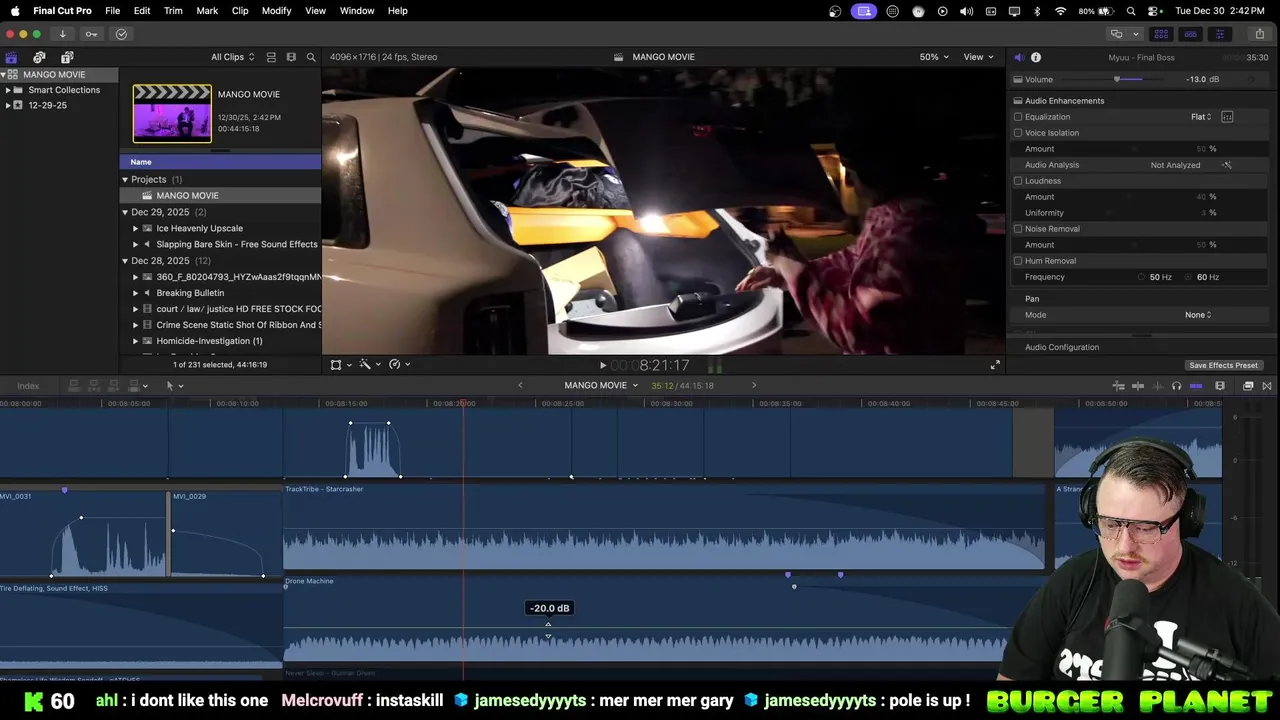
Task: Expand the Smart Collections folder
Action: pyautogui.click(x=8, y=90)
